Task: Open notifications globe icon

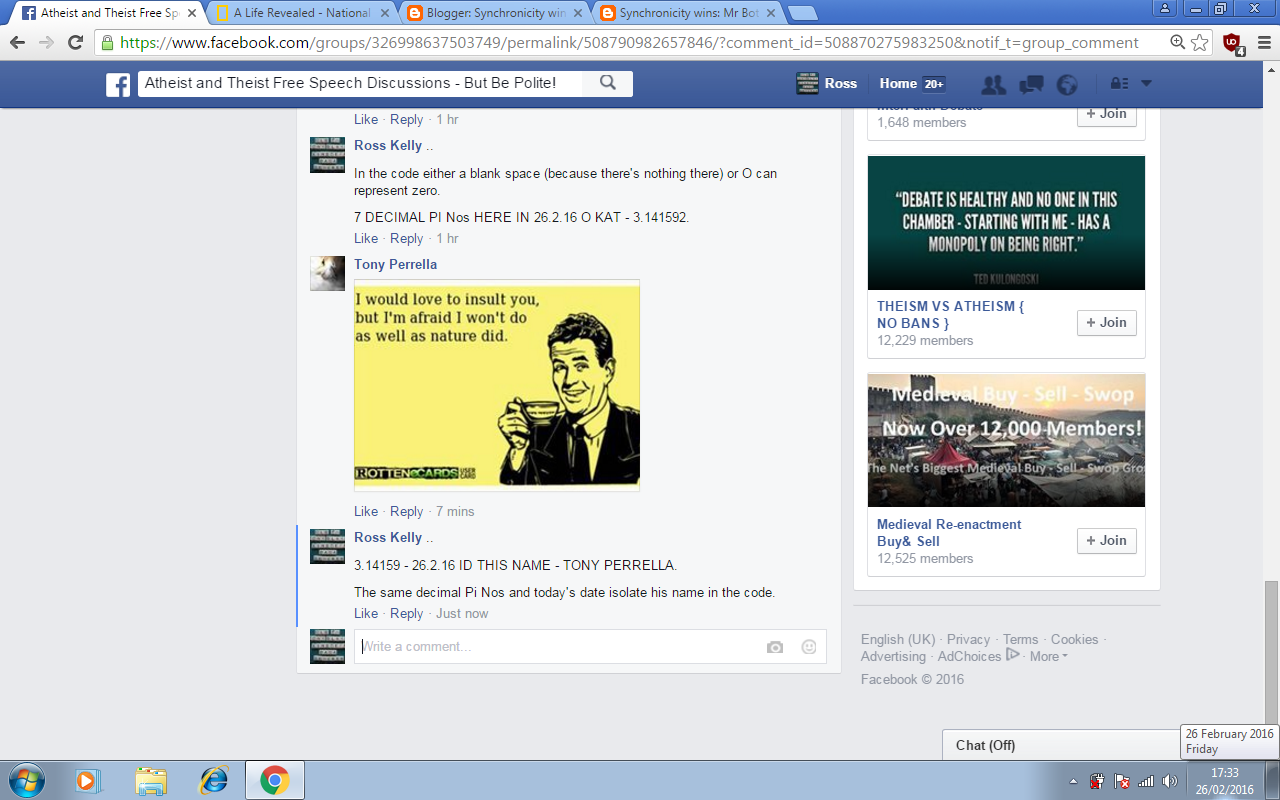Action: 1067,84
